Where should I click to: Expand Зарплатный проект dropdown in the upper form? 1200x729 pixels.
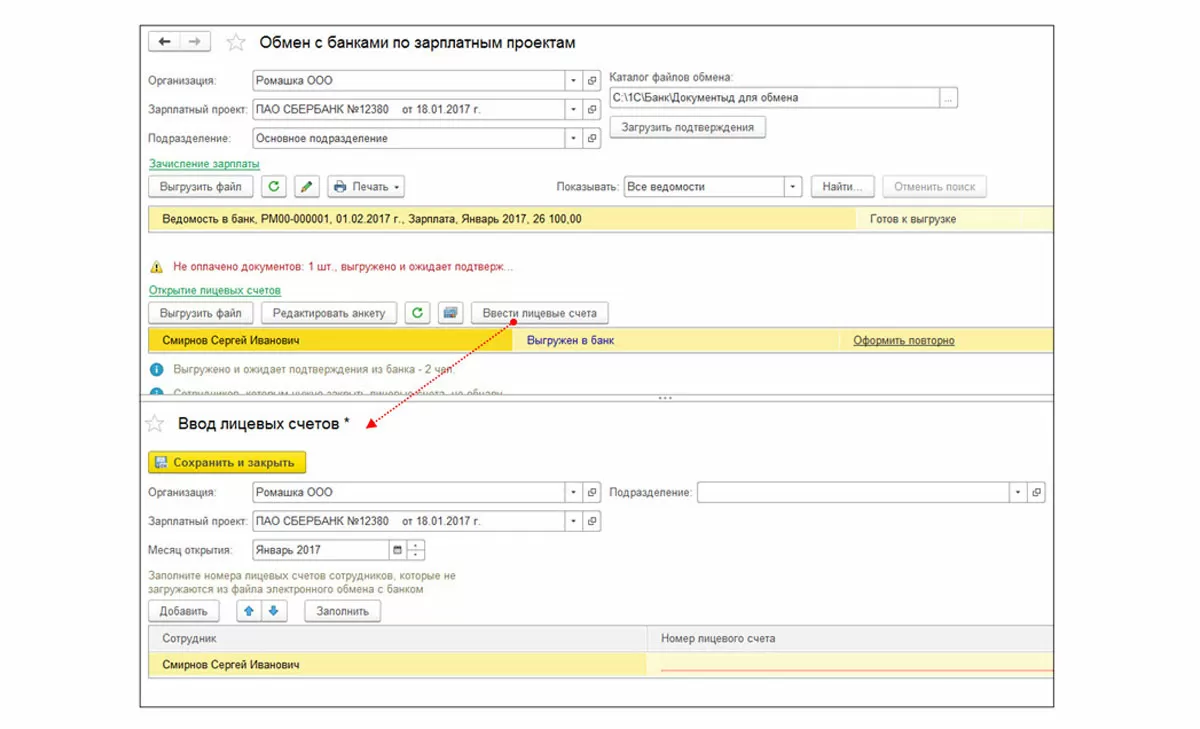point(574,109)
